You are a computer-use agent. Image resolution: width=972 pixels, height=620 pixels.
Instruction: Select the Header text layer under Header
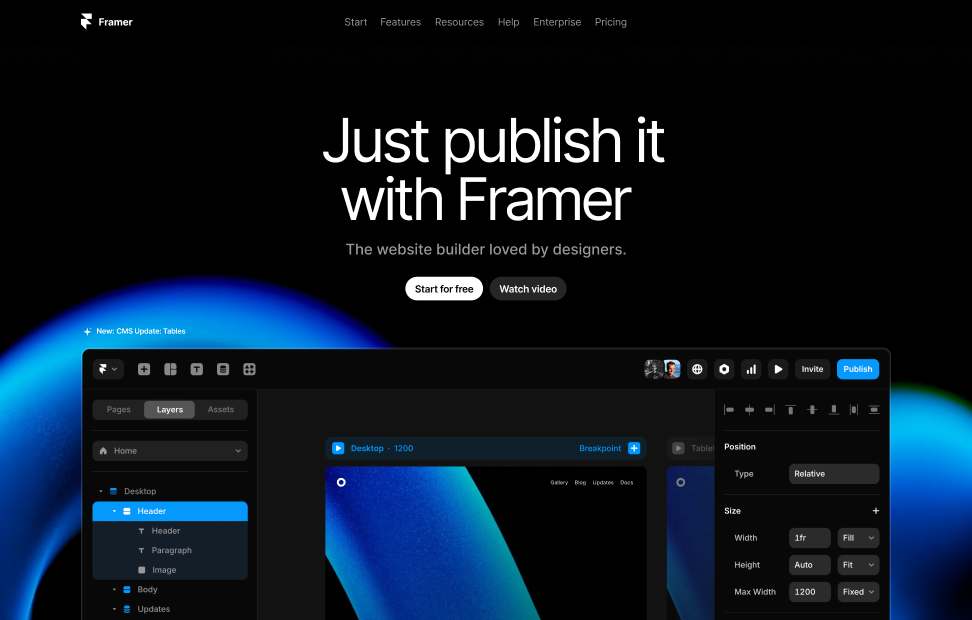pos(170,531)
